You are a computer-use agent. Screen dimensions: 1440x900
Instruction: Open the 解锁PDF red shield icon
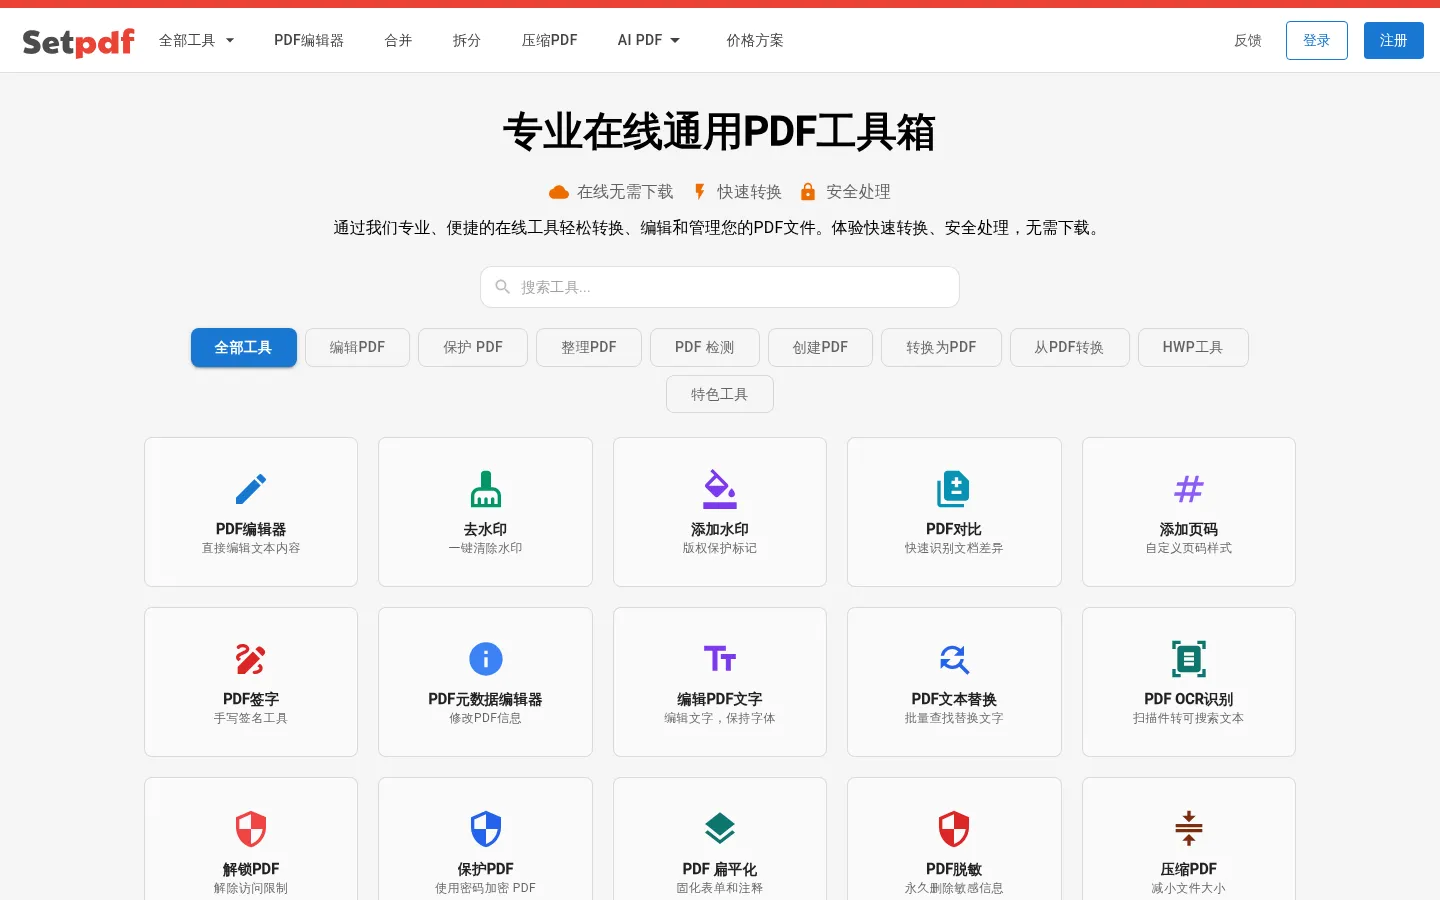(251, 829)
